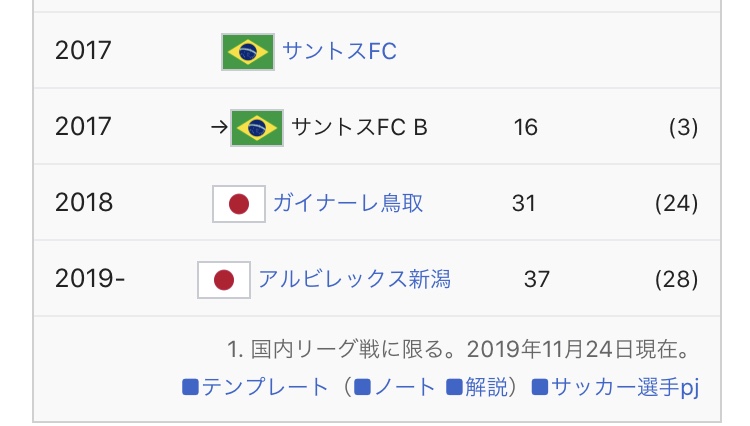Open the テンプレート link
This screenshot has width=750, height=426.
pos(265,387)
